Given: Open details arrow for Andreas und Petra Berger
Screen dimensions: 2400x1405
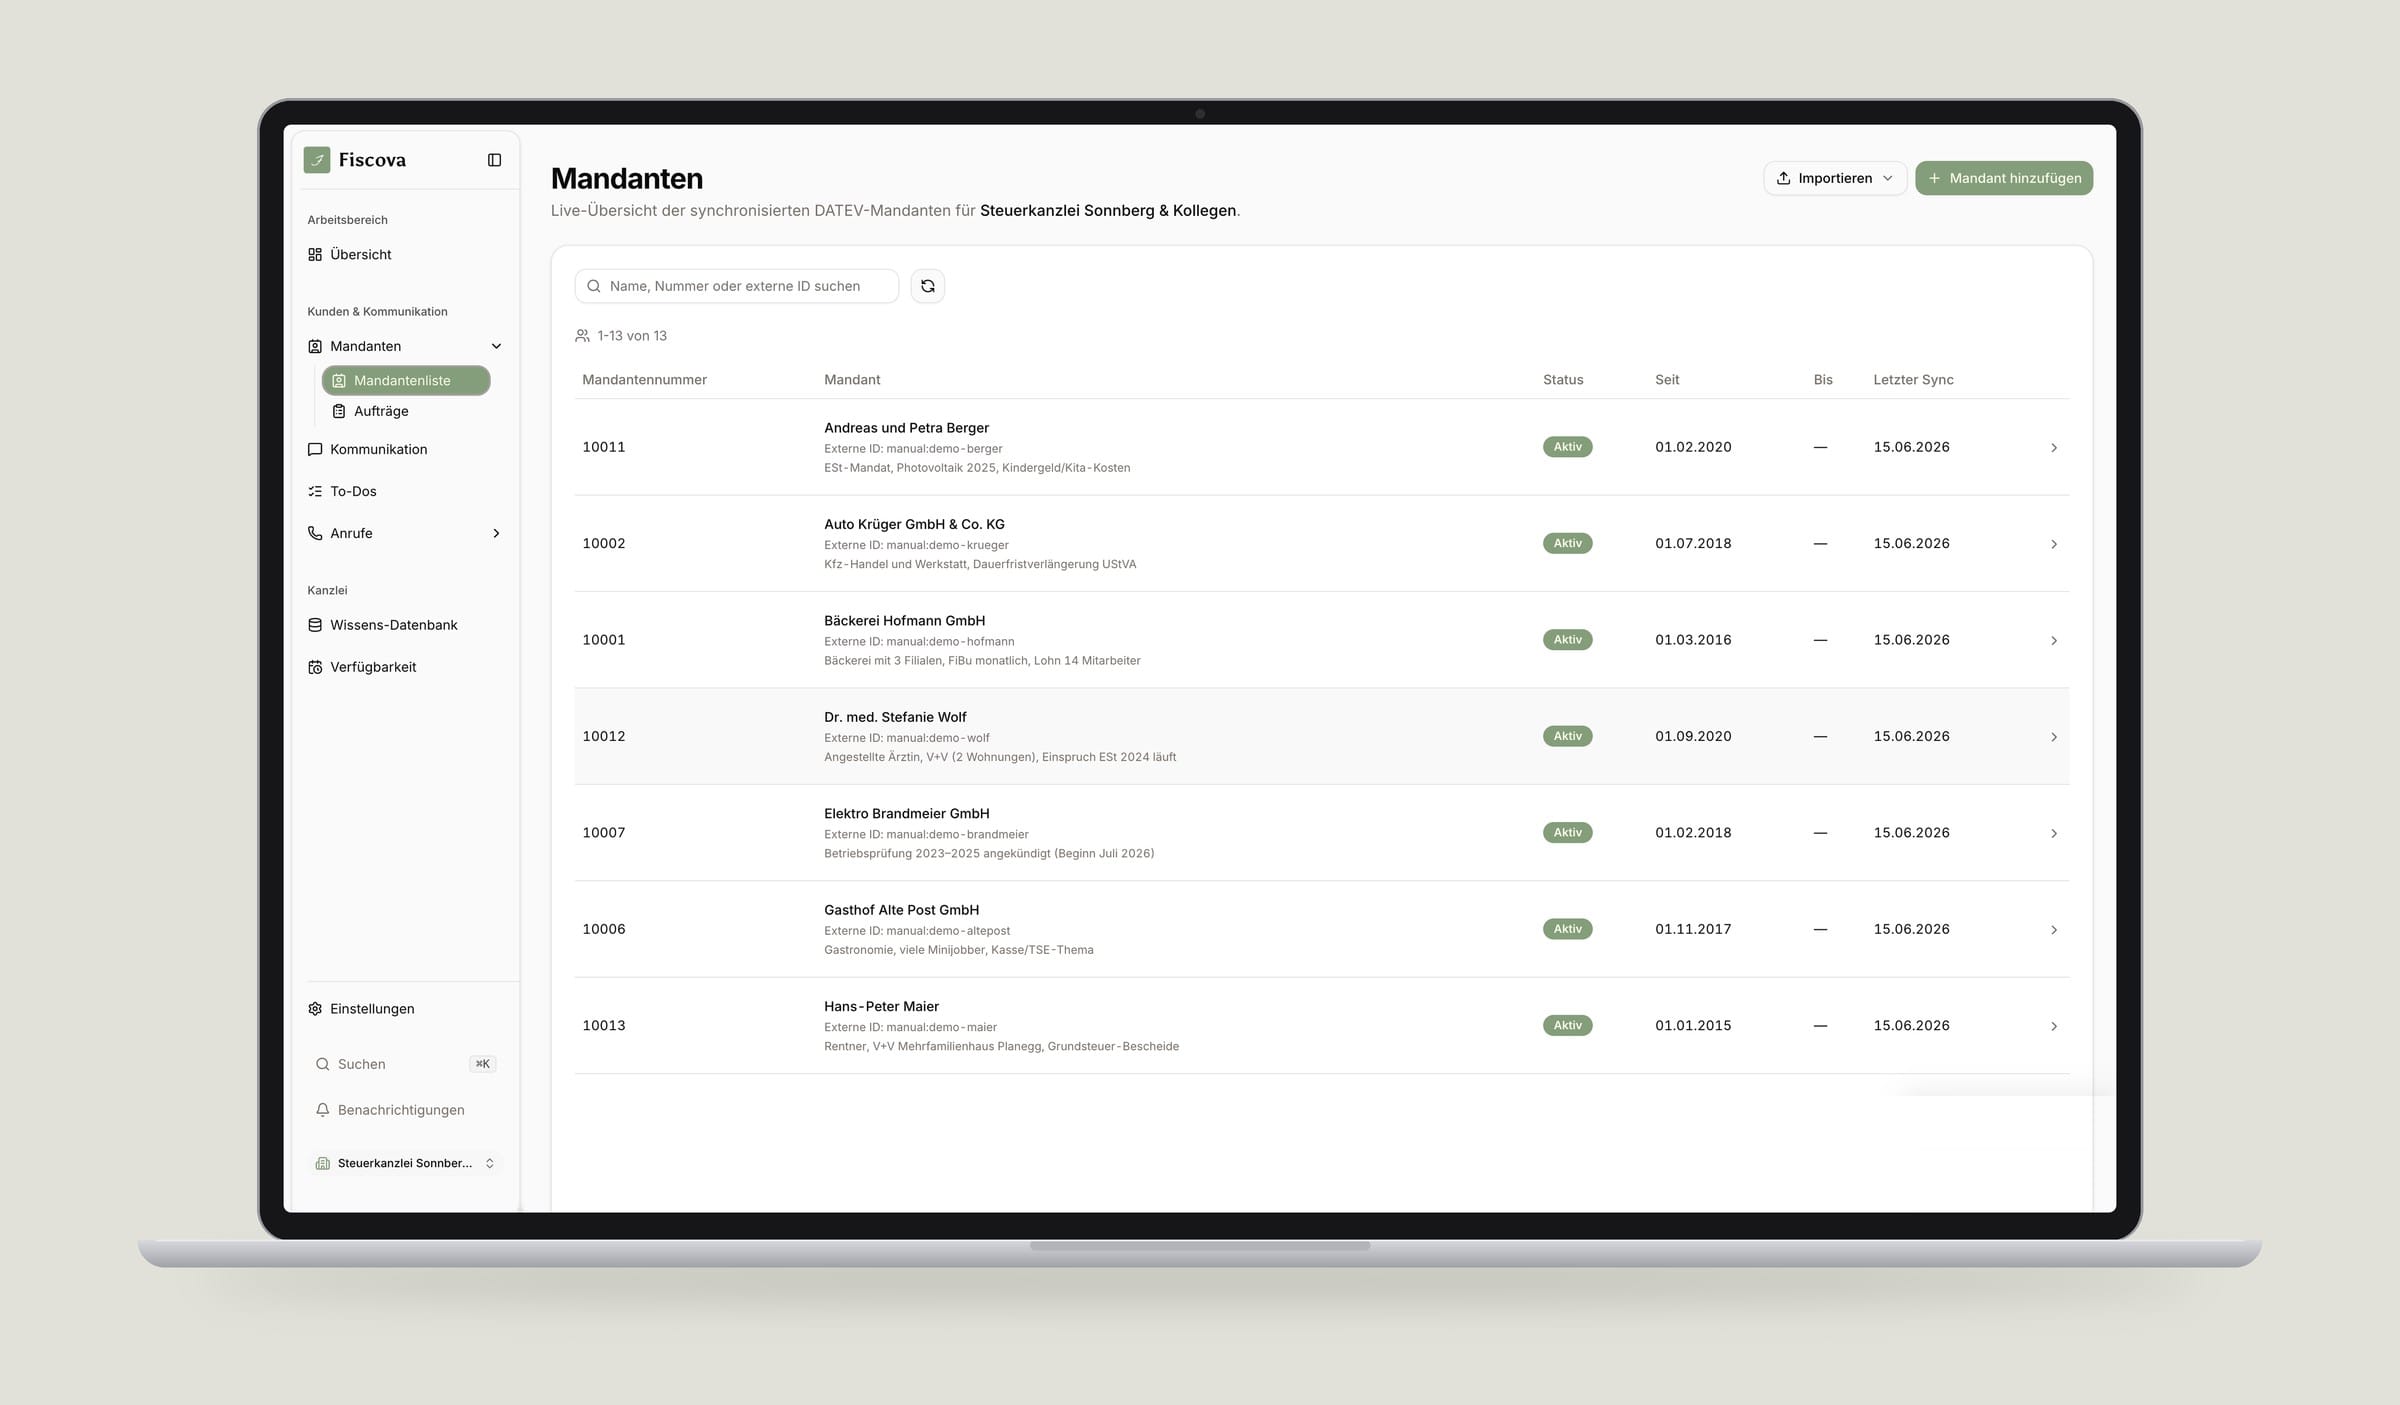Looking at the screenshot, I should point(2054,447).
